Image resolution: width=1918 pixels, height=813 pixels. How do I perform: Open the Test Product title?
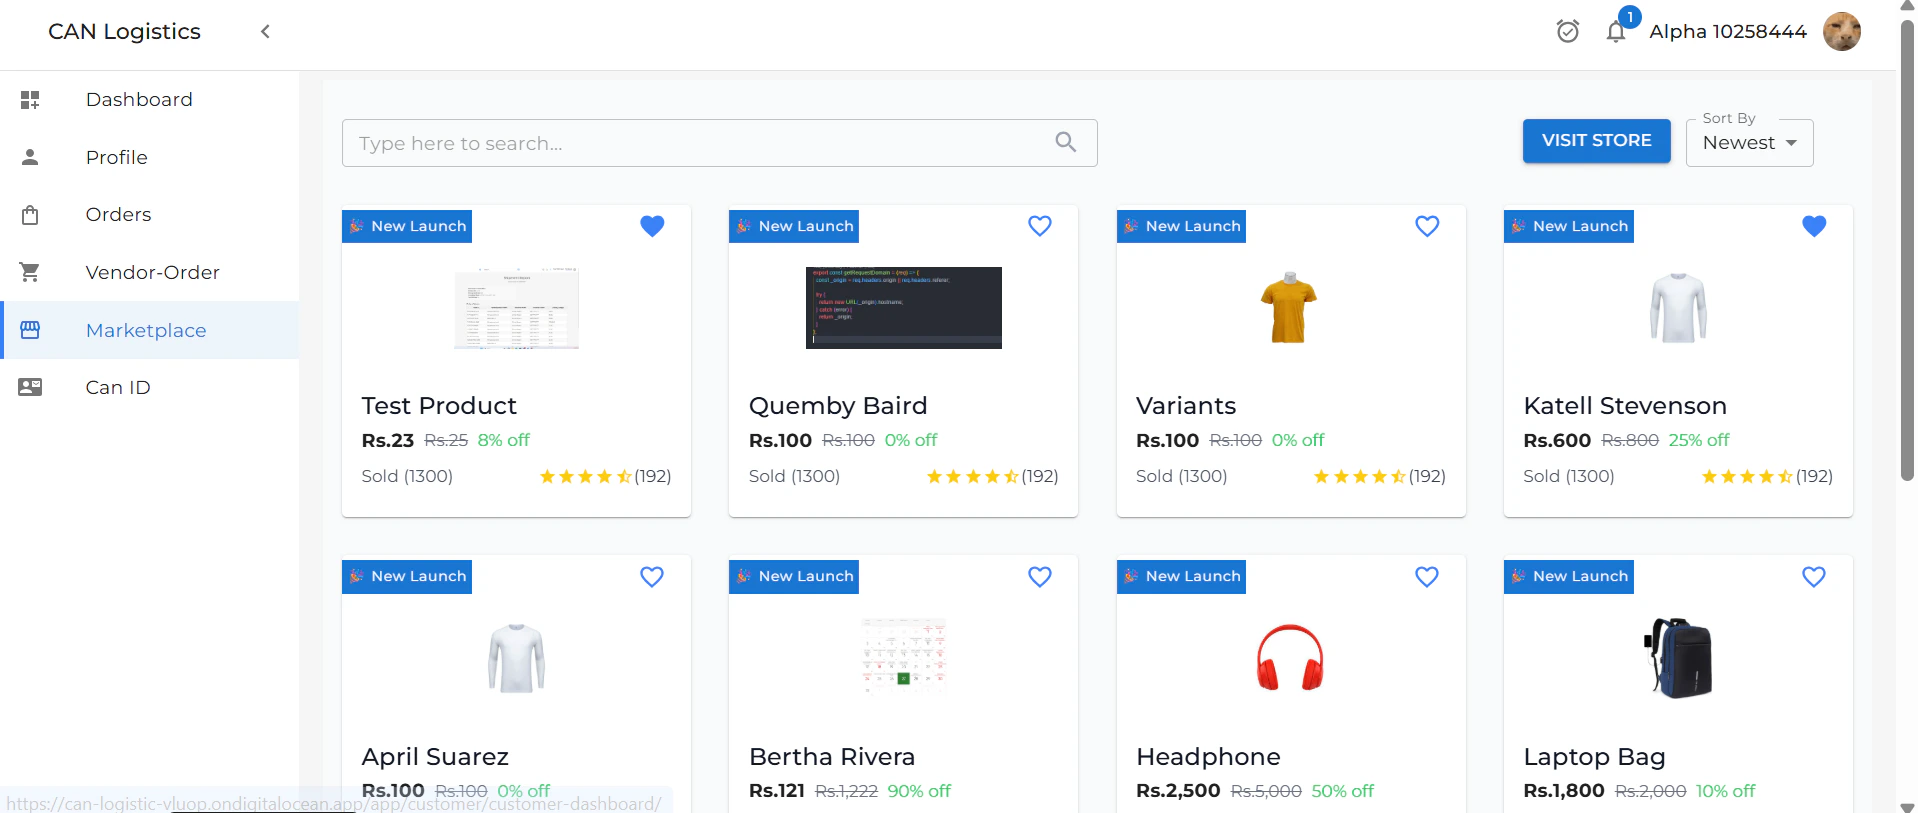coord(439,406)
